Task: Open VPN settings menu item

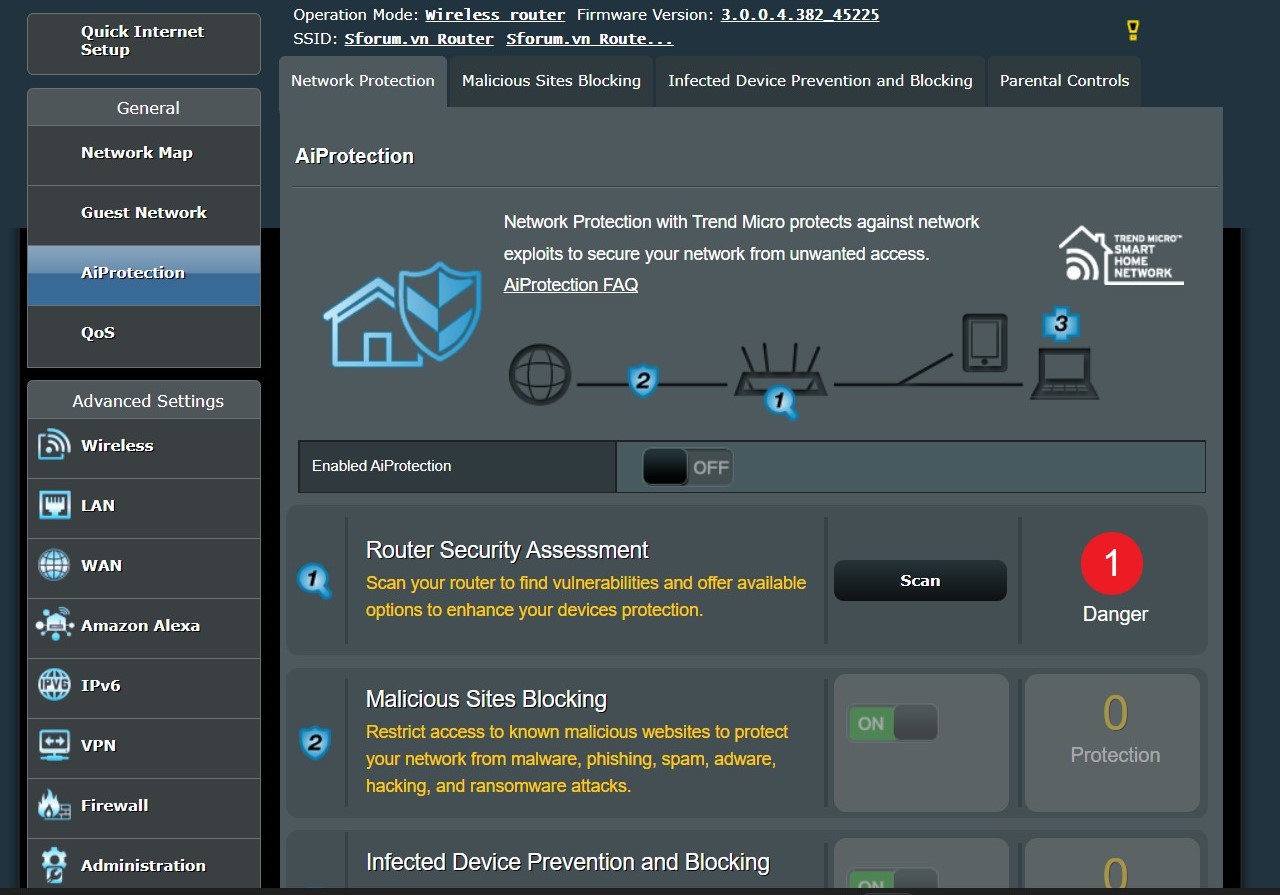Action: [144, 748]
